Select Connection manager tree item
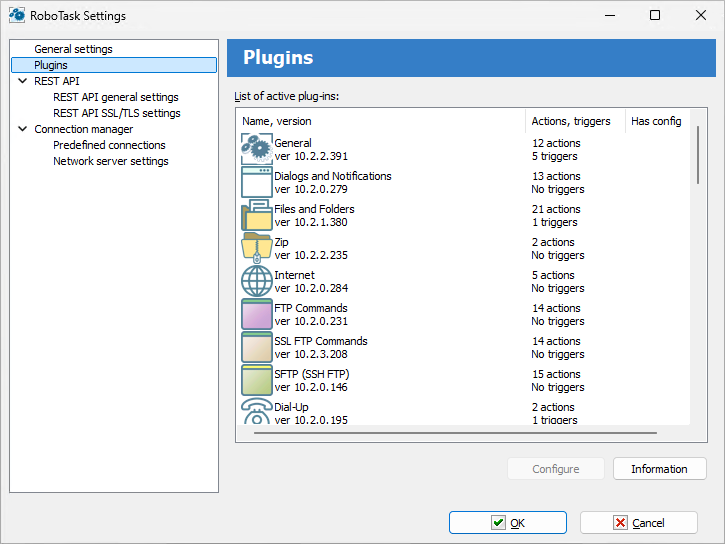 pos(83,129)
